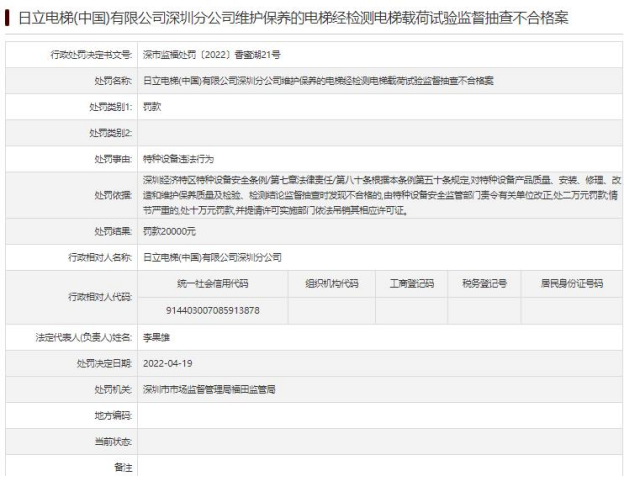Select 日立电梯(中国)有限公司深圳分公司 party name value

tap(212, 257)
